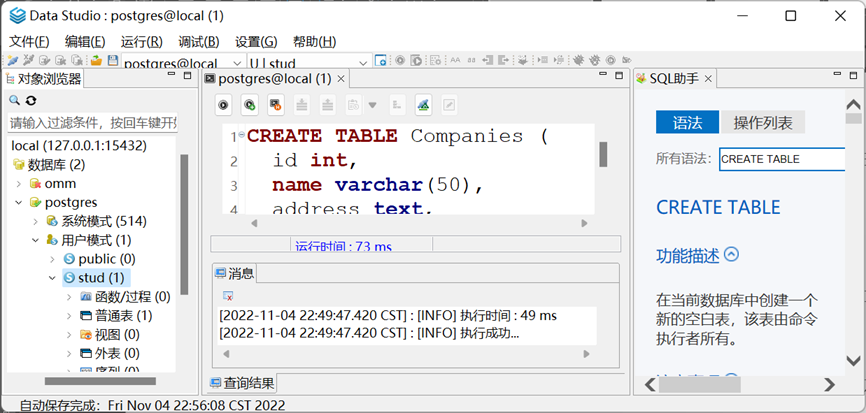The height and width of the screenshot is (413, 866).
Task: Close the postgres@local (1) terminal tab
Action: pos(341,79)
